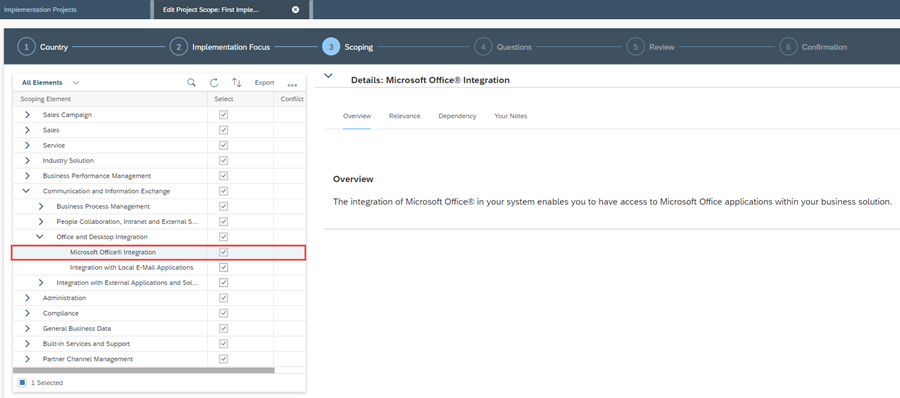Click step 5 Review circle
Image resolution: width=900 pixels, height=398 pixels.
pos(635,47)
